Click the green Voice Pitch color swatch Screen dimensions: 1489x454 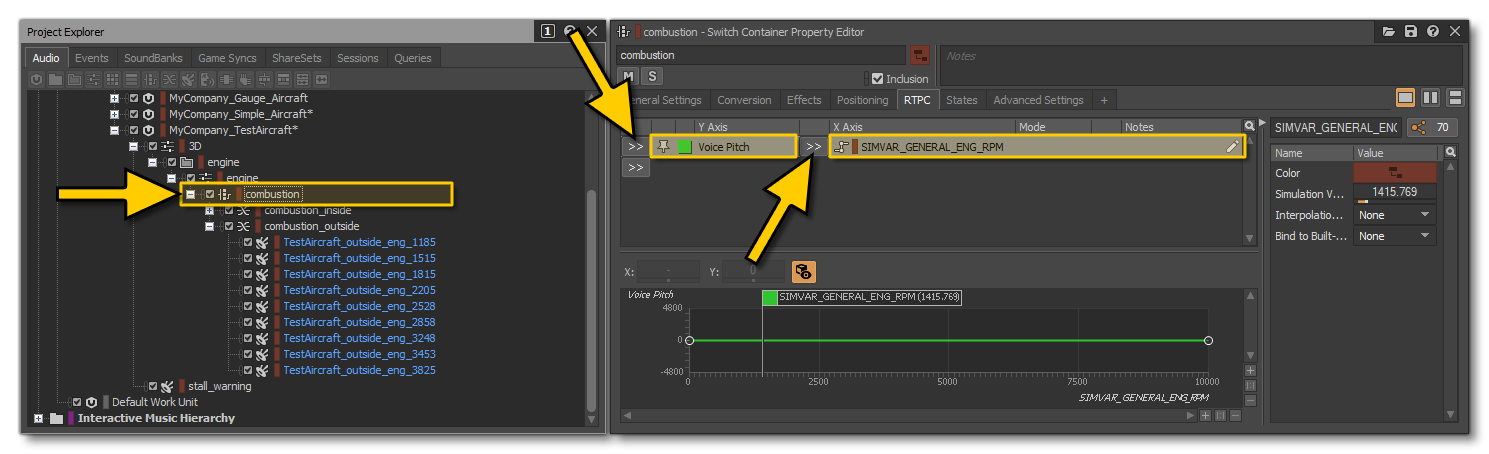[685, 147]
